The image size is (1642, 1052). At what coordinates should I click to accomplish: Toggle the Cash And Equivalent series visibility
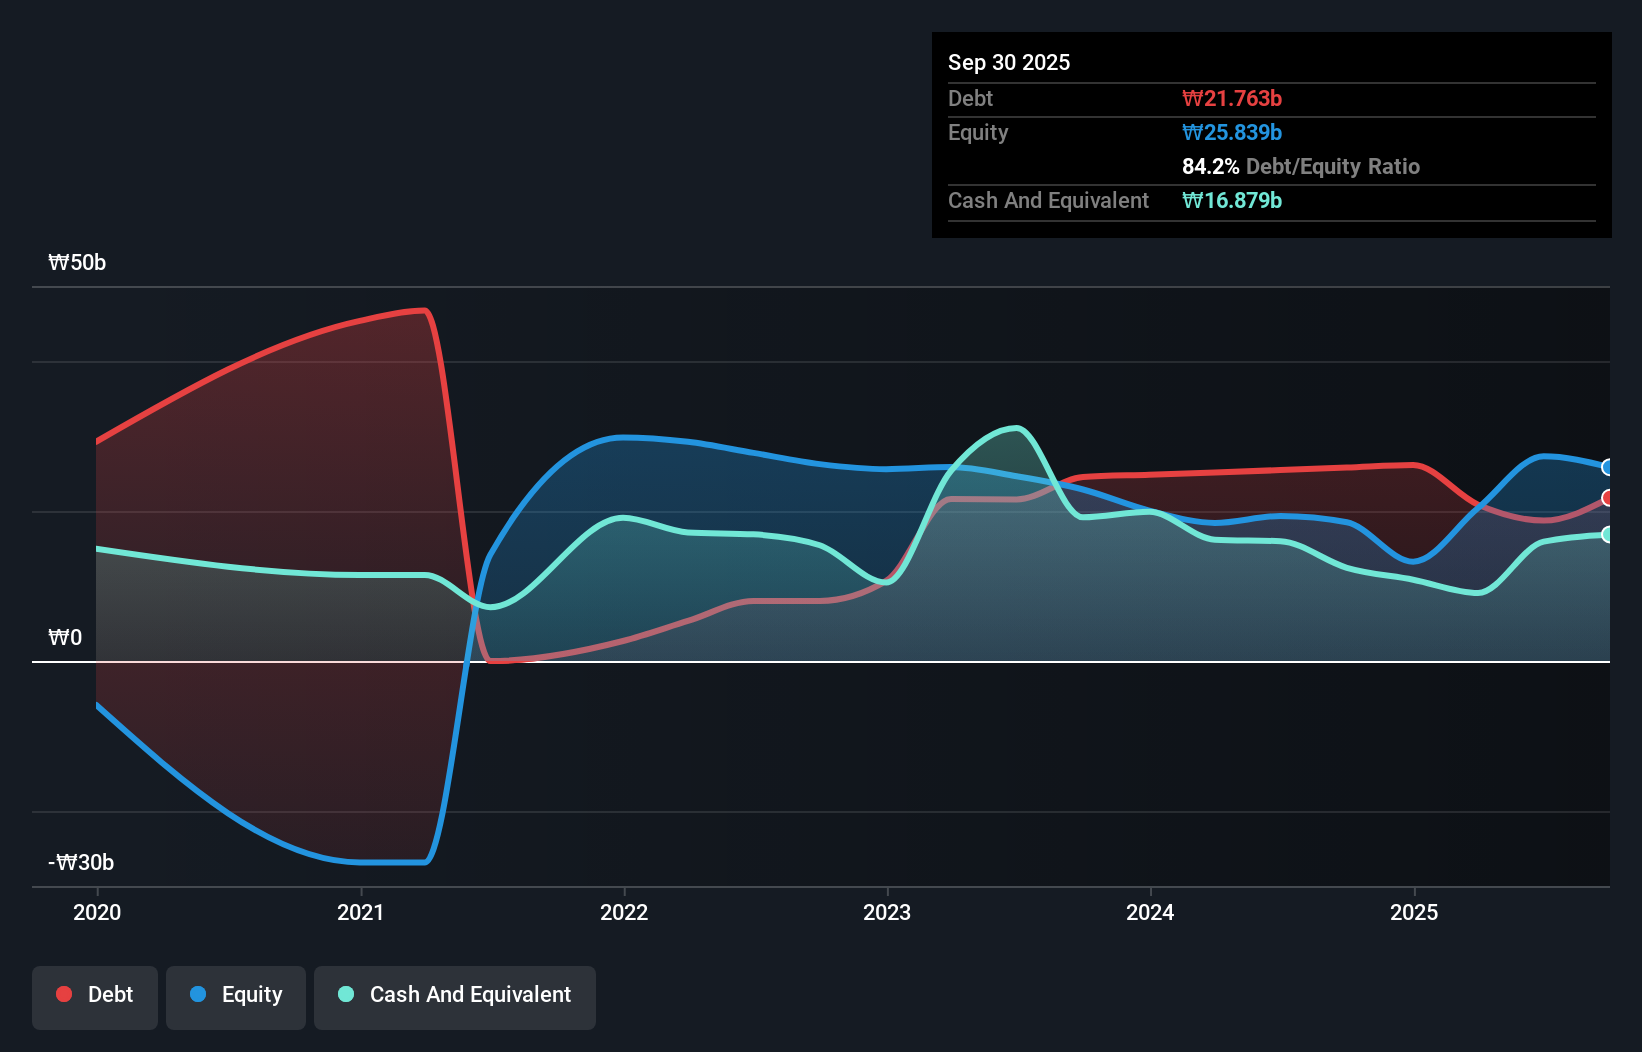pyautogui.click(x=455, y=996)
